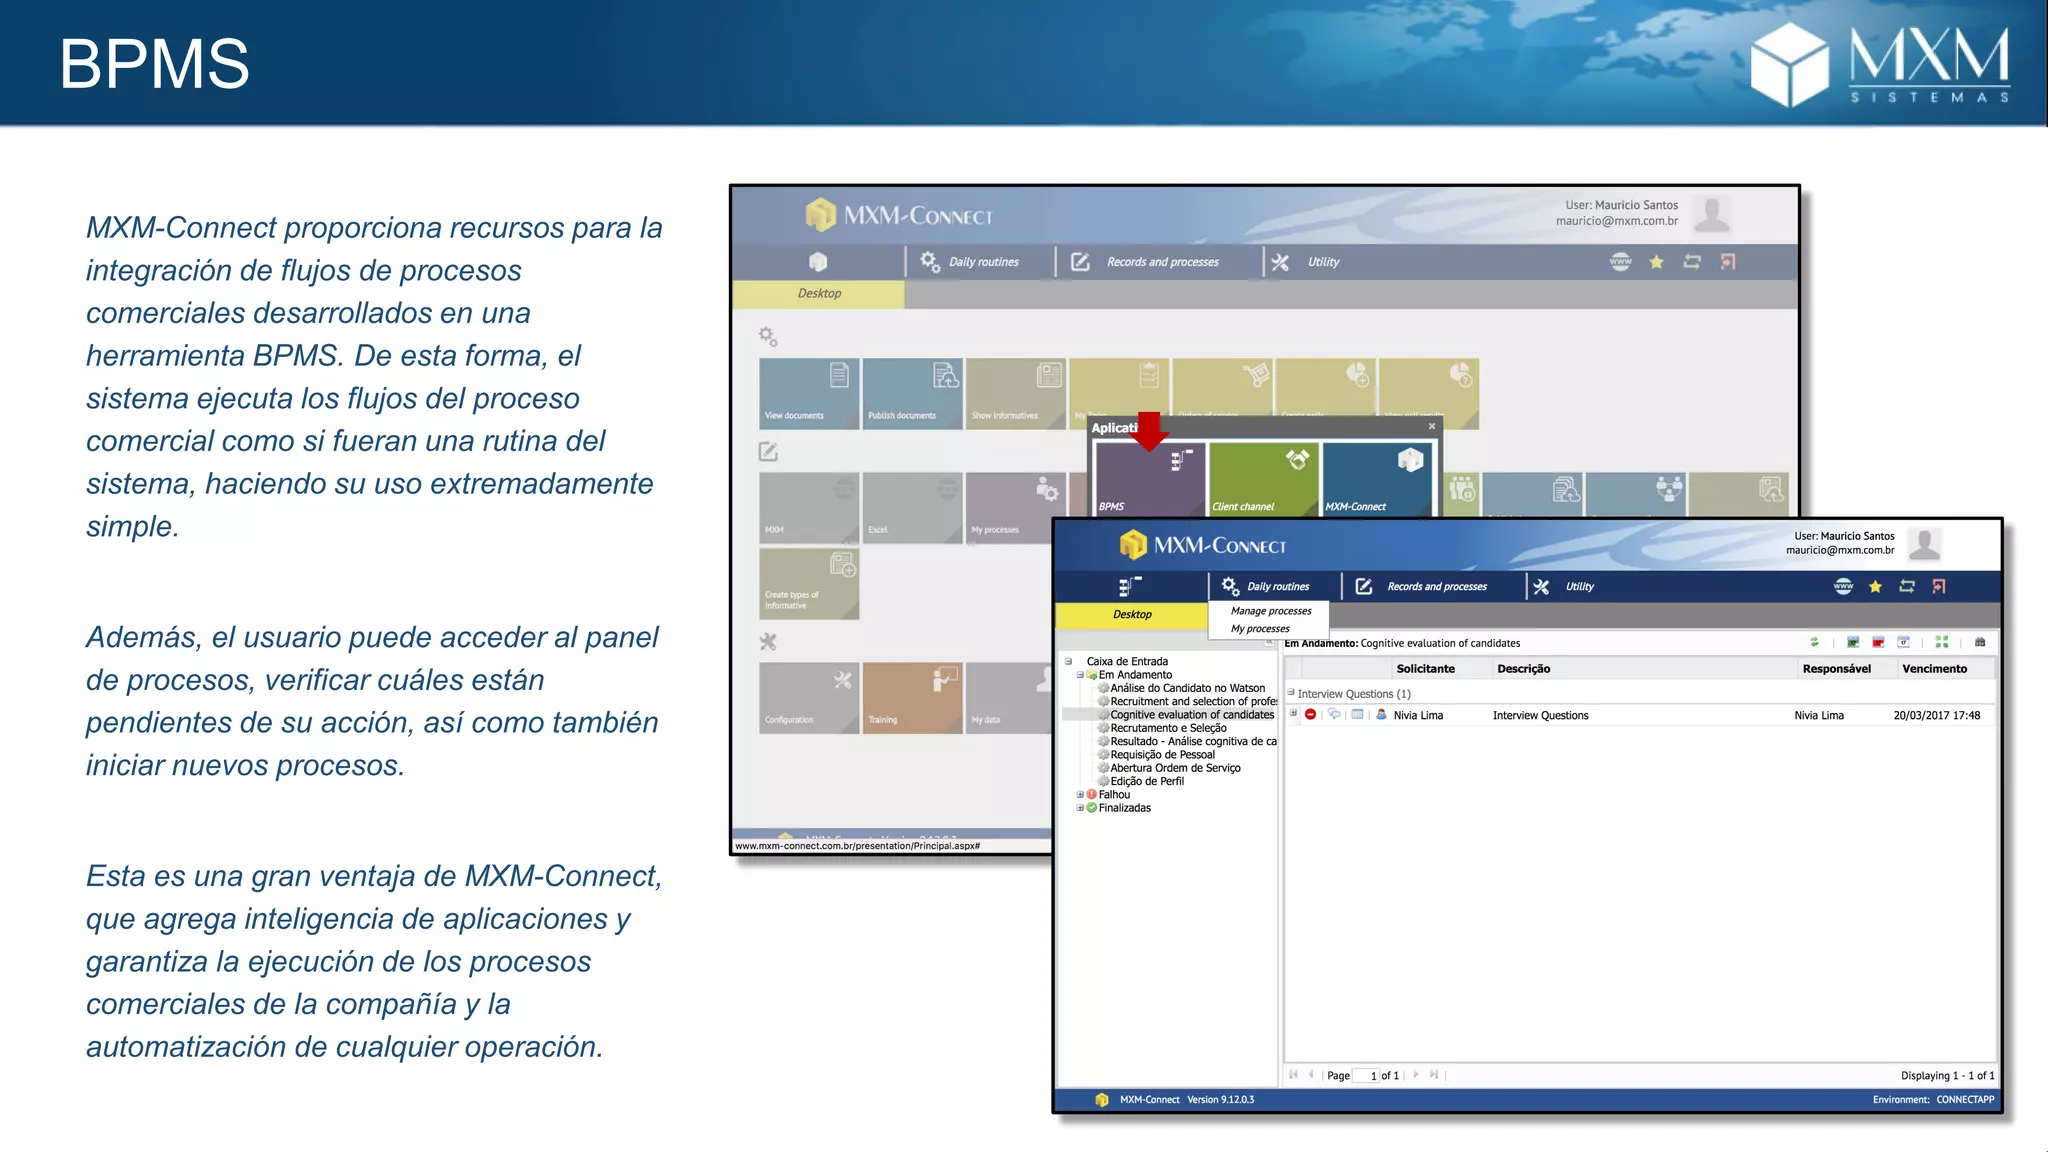Image resolution: width=2048 pixels, height=1152 pixels.
Task: Open the MXM tile in the back window
Action: pos(809,508)
